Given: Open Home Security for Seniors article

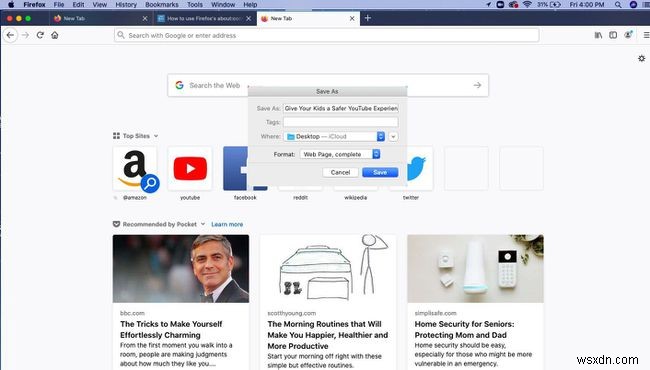Looking at the screenshot, I should pyautogui.click(x=464, y=329).
